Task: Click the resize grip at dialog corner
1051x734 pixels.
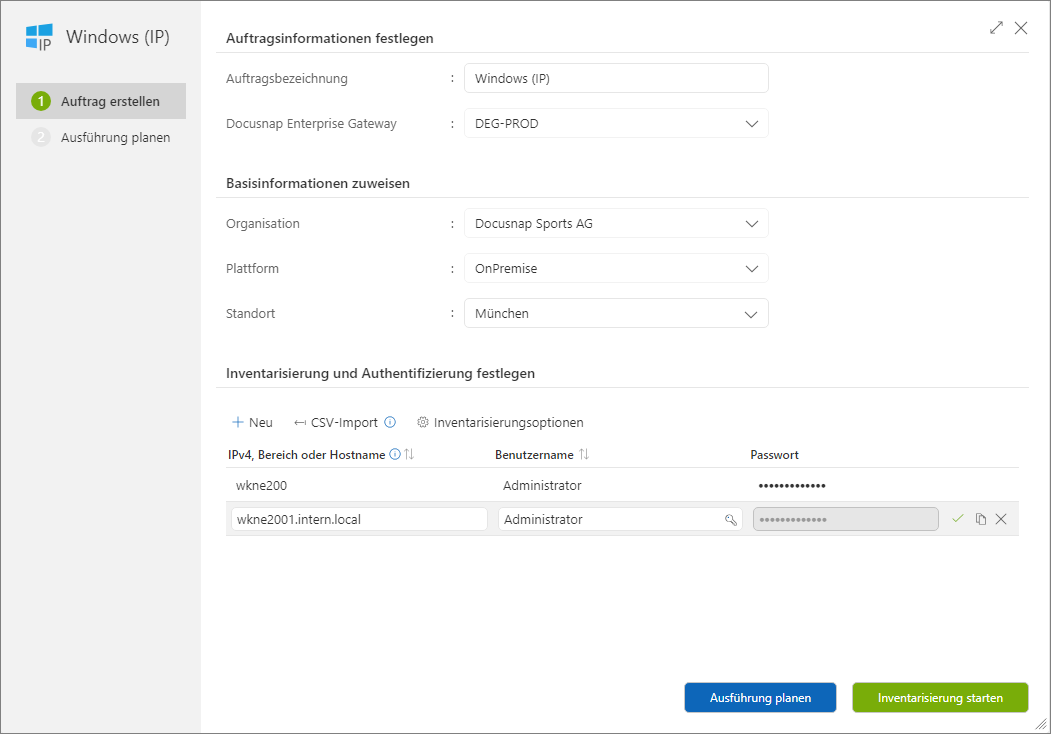Action: pyautogui.click(x=1040, y=724)
